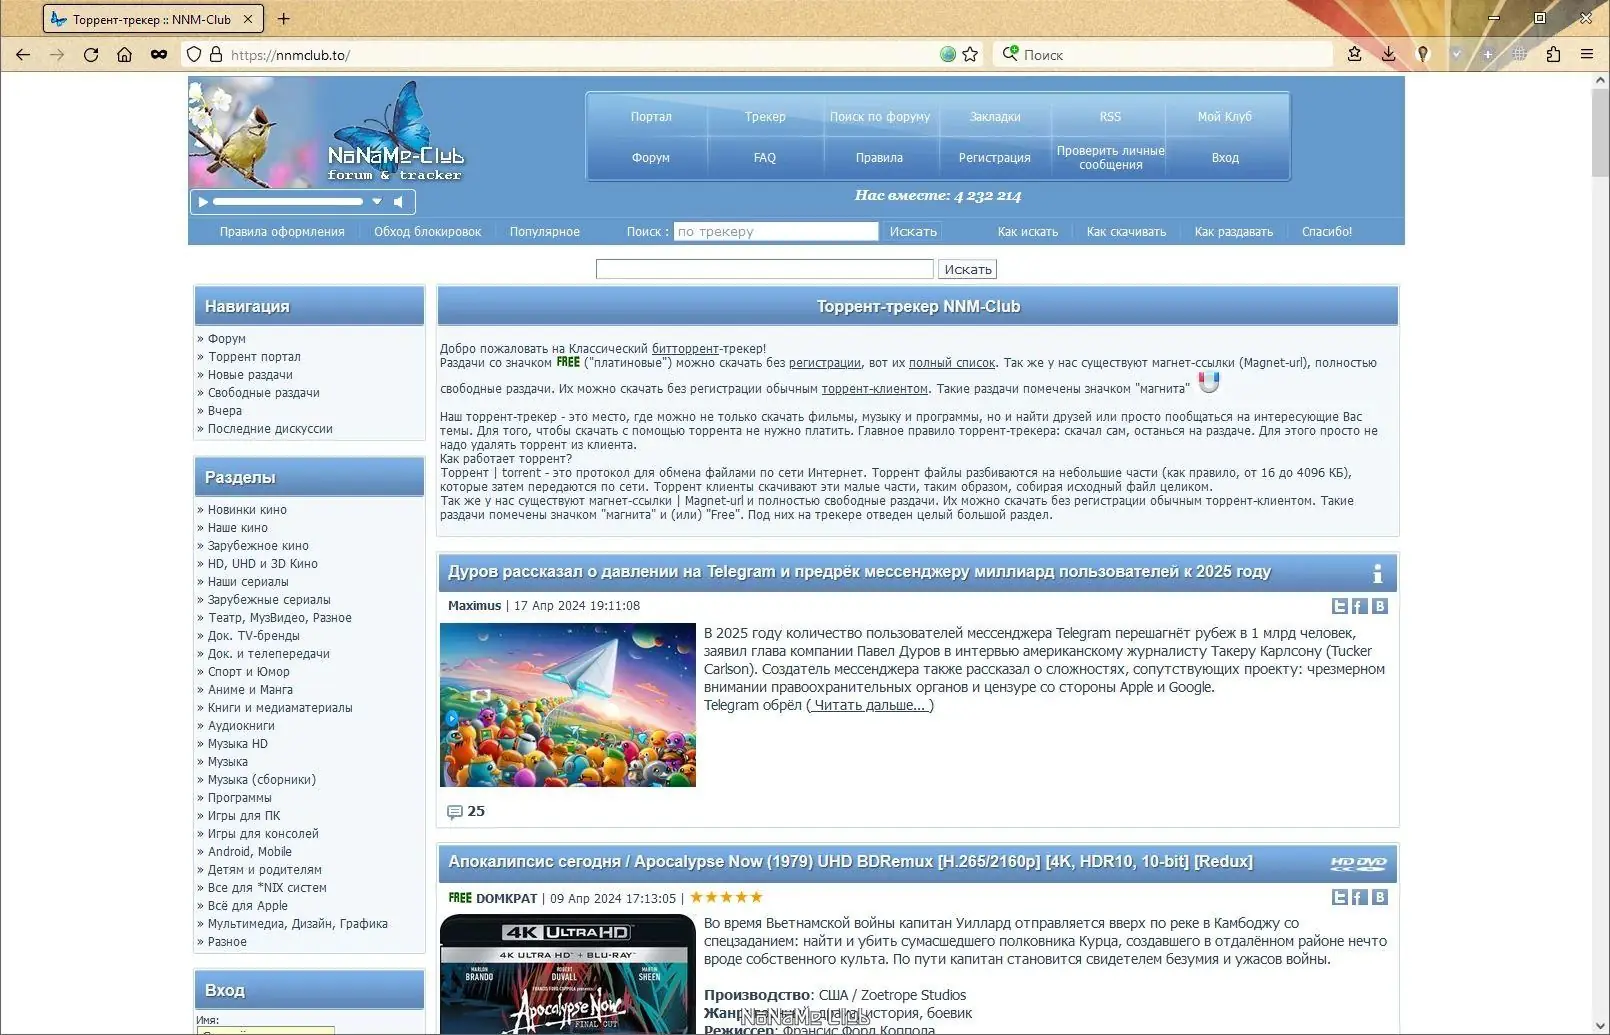The width and height of the screenshot is (1610, 1035).
Task: Click the audio player progress bar
Action: (288, 202)
